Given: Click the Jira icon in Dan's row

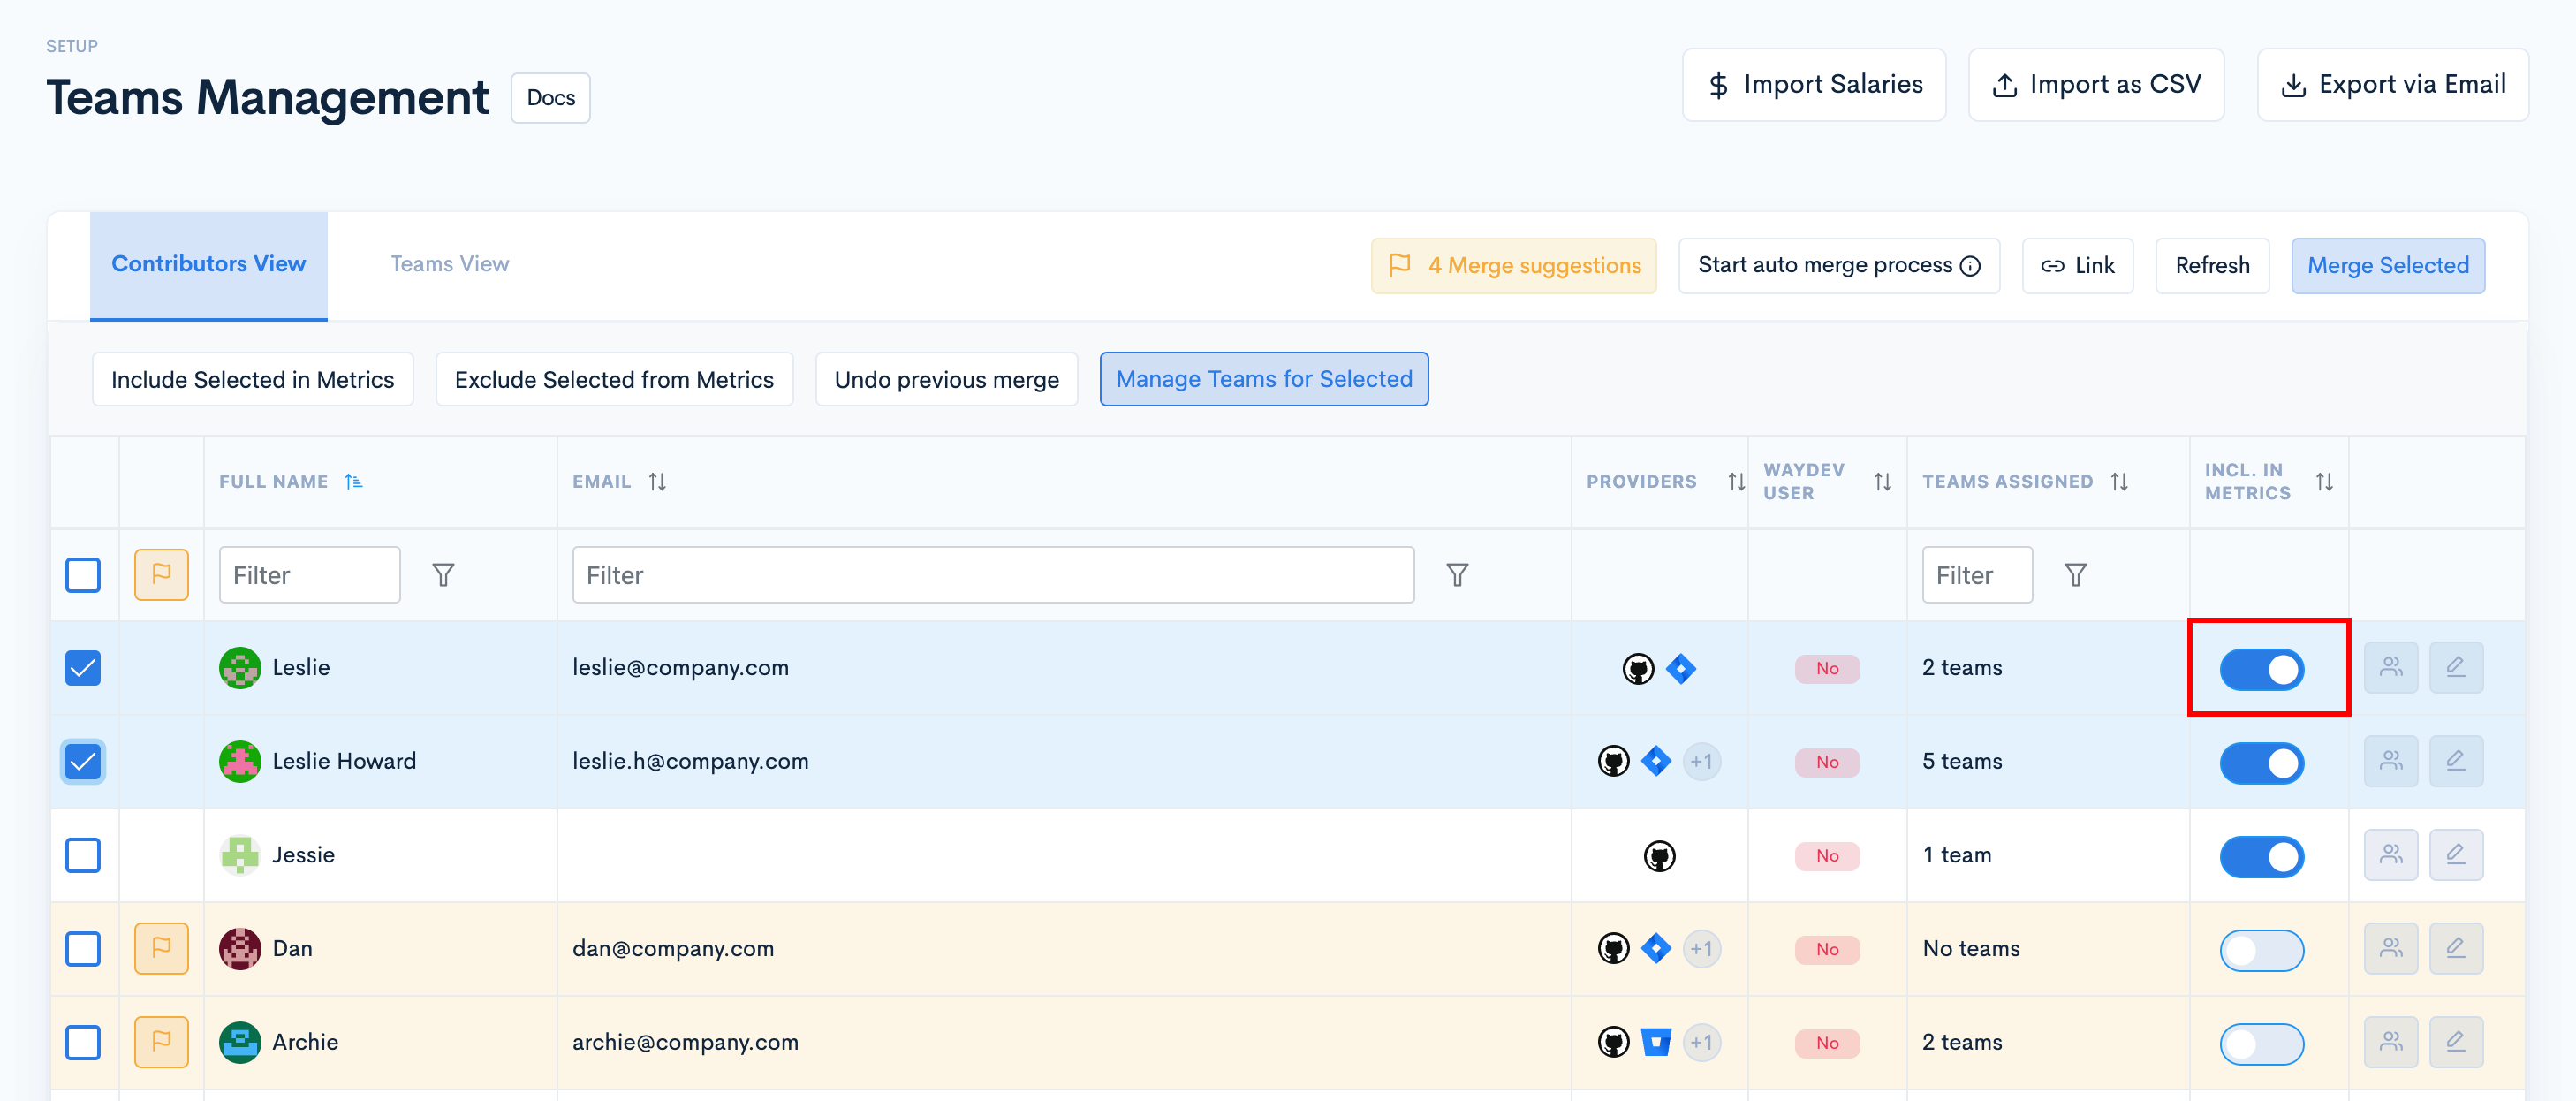Looking at the screenshot, I should [1656, 949].
